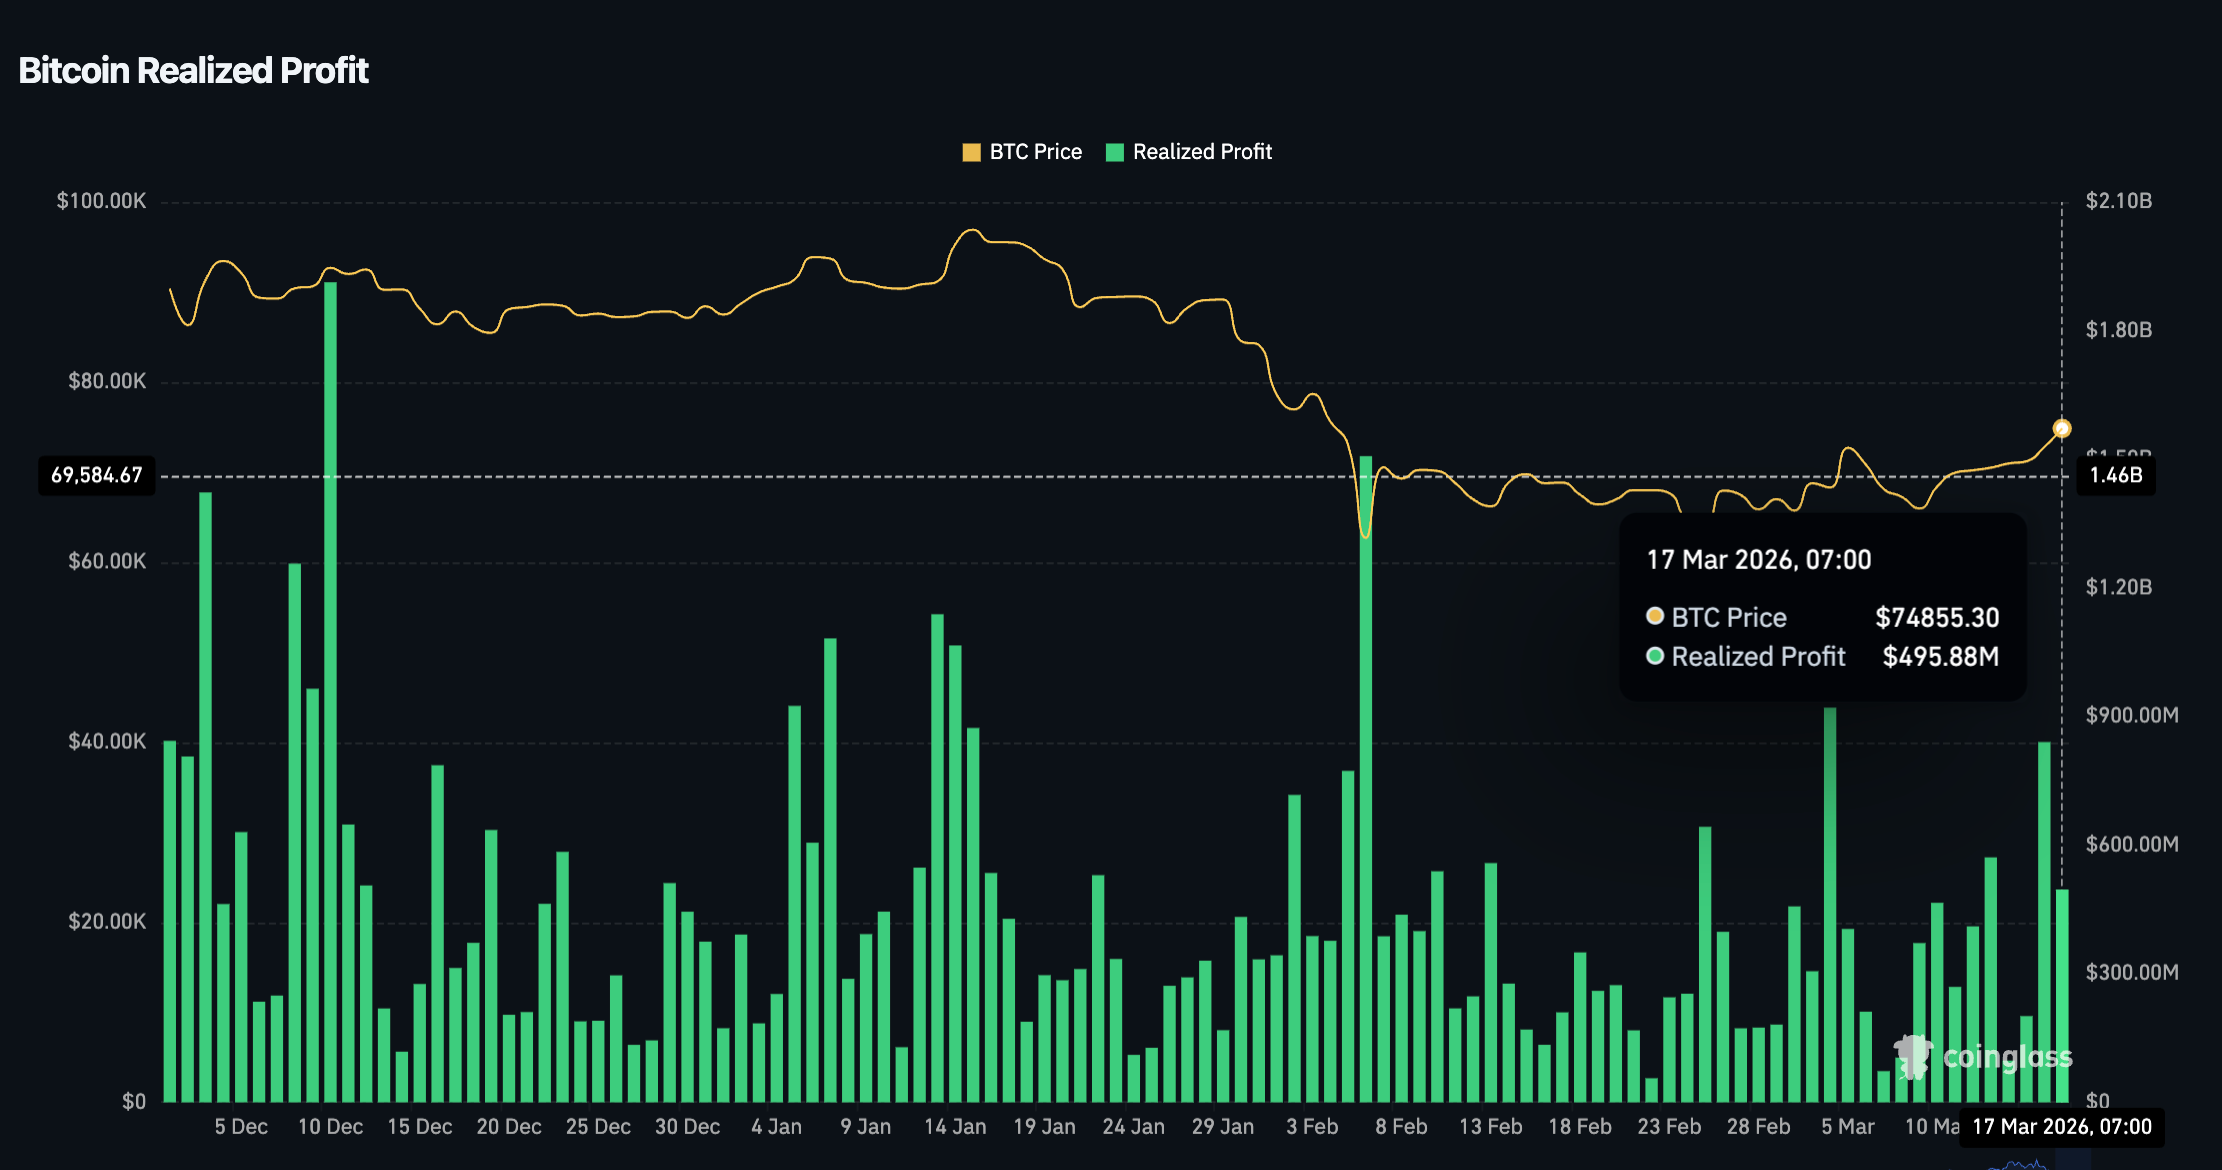Click the 14 Jan x-axis date label
The height and width of the screenshot is (1170, 2222).
pyautogui.click(x=954, y=1127)
